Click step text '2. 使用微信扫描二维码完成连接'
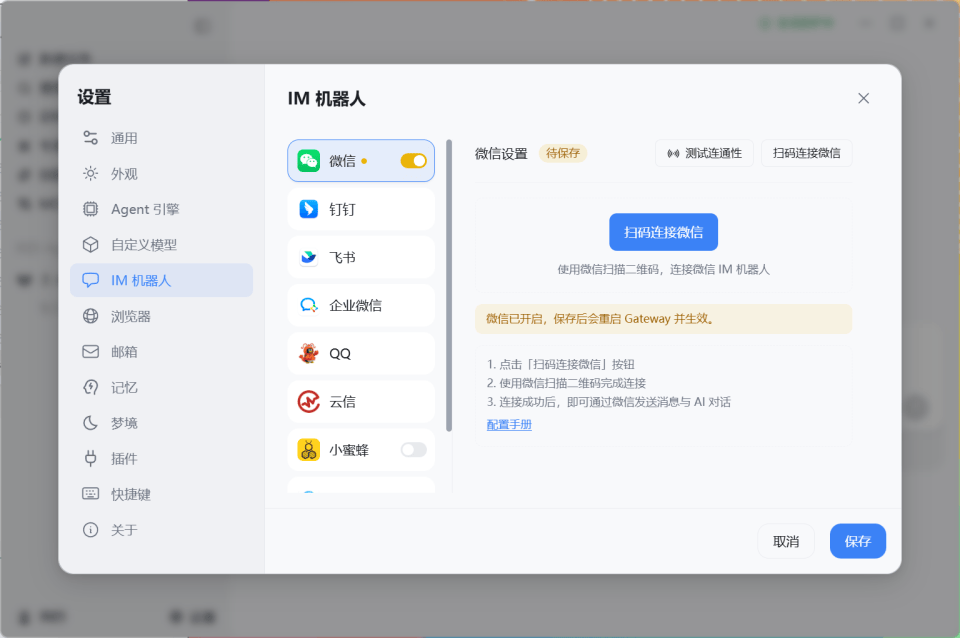960x638 pixels. point(566,383)
